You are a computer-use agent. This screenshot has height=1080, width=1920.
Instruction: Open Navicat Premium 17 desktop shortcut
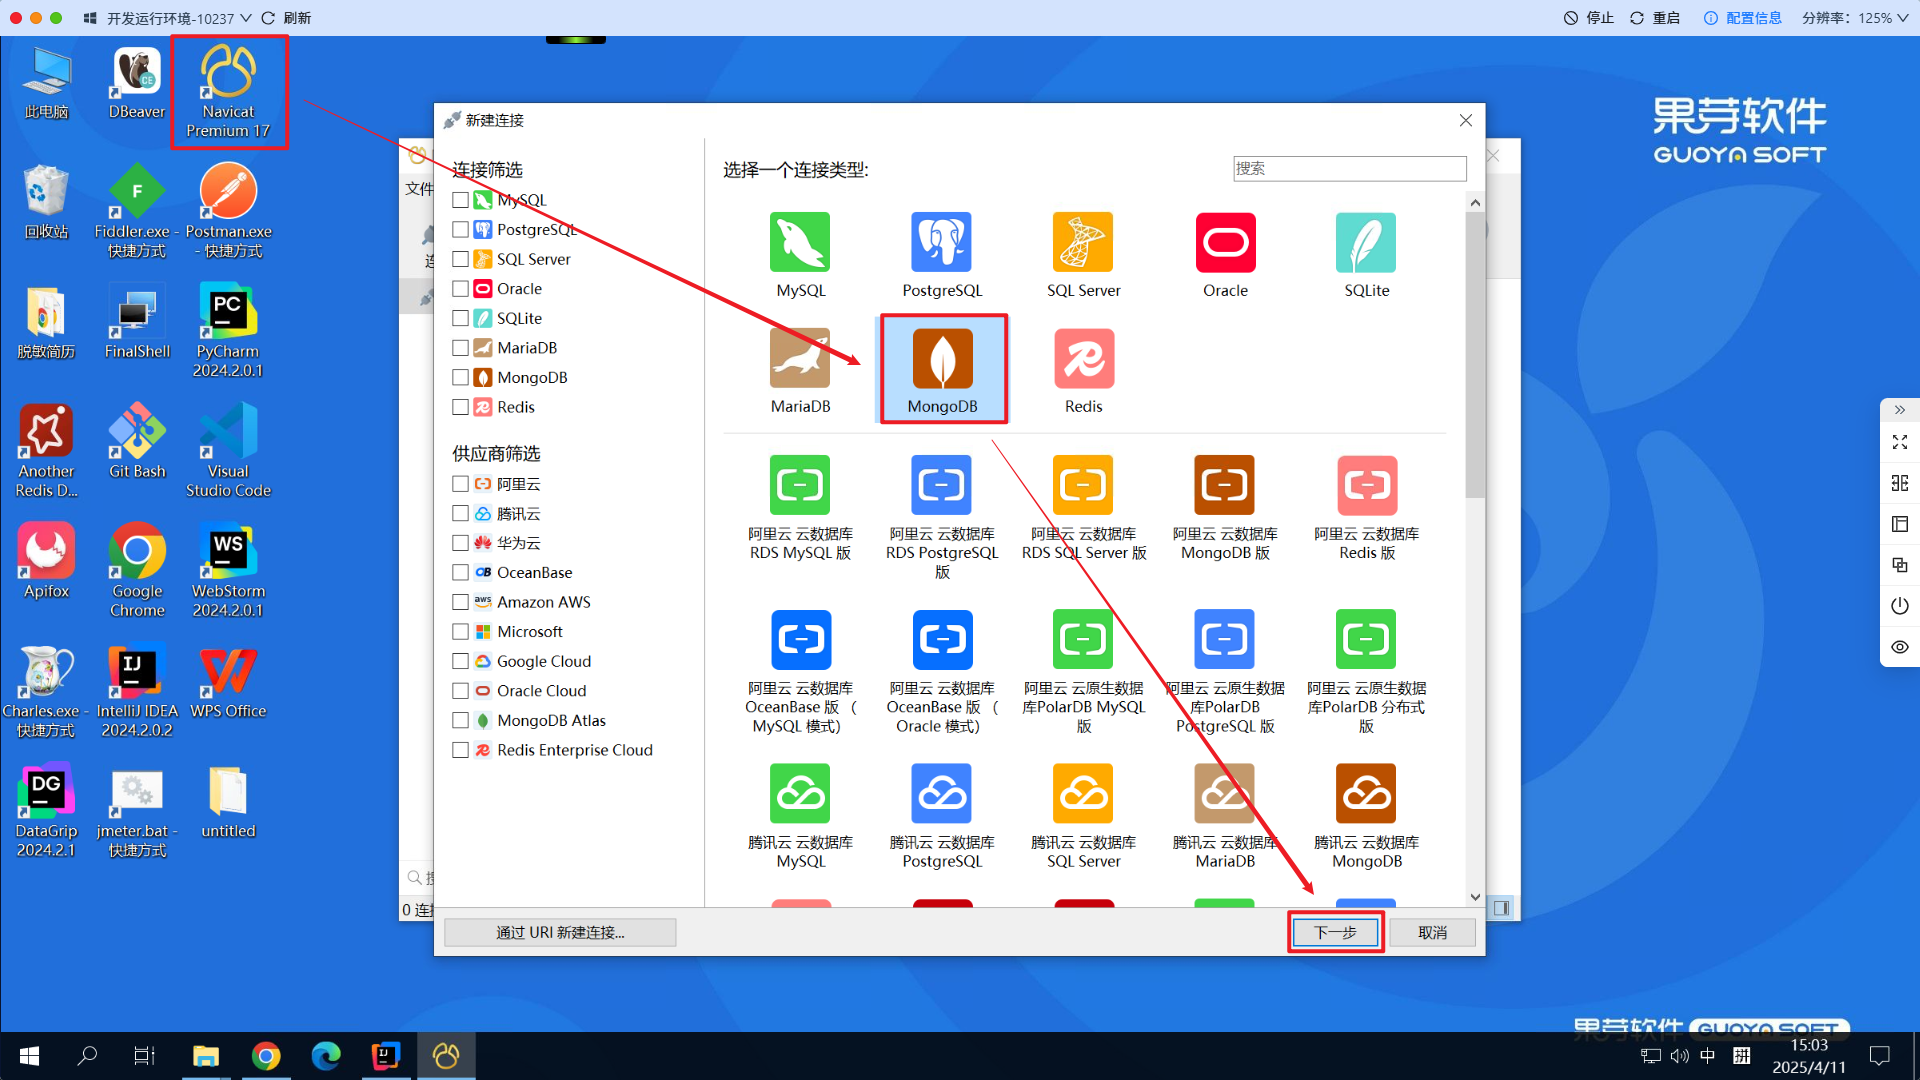pyautogui.click(x=228, y=92)
